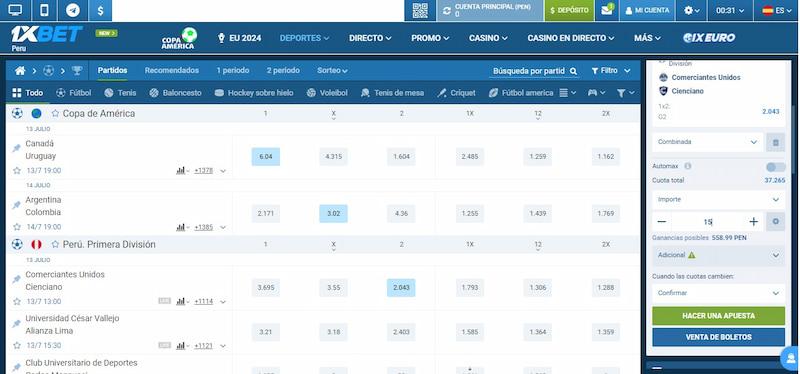Go to the home icon breadcrumb
The image size is (800, 374).
tap(20, 71)
